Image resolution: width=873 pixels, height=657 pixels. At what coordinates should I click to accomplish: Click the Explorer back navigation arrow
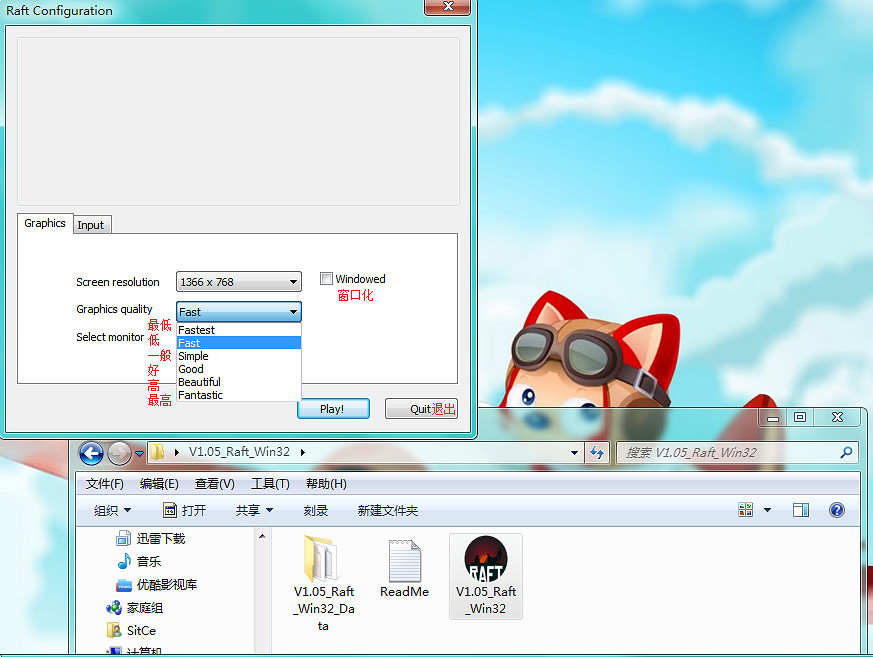tap(91, 452)
